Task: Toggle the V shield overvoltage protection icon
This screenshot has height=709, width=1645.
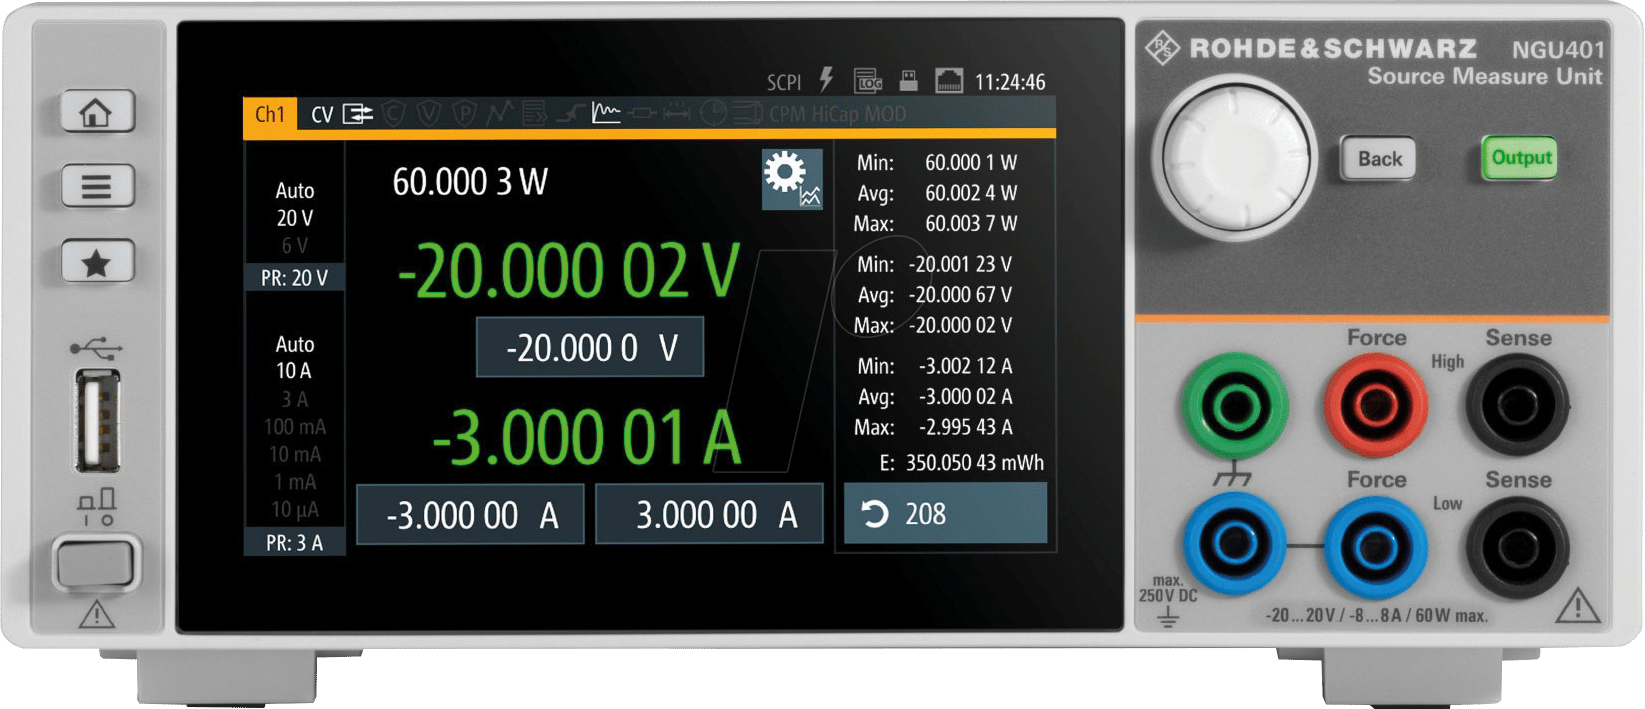Action: point(429,114)
